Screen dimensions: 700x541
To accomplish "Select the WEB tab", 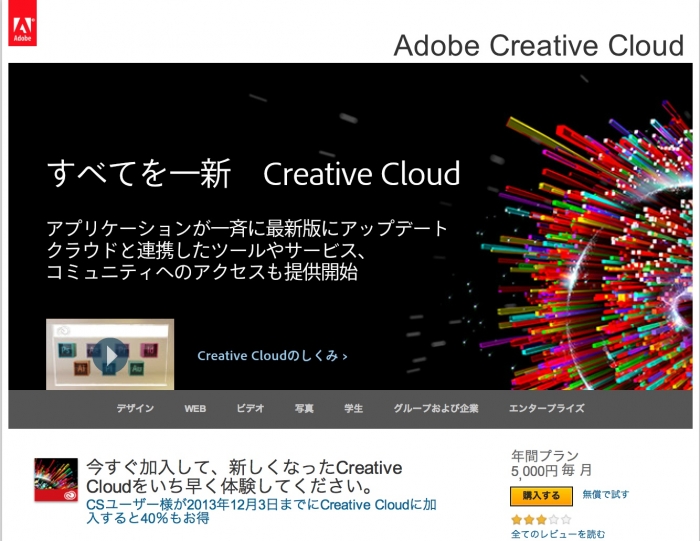I will tap(195, 408).
